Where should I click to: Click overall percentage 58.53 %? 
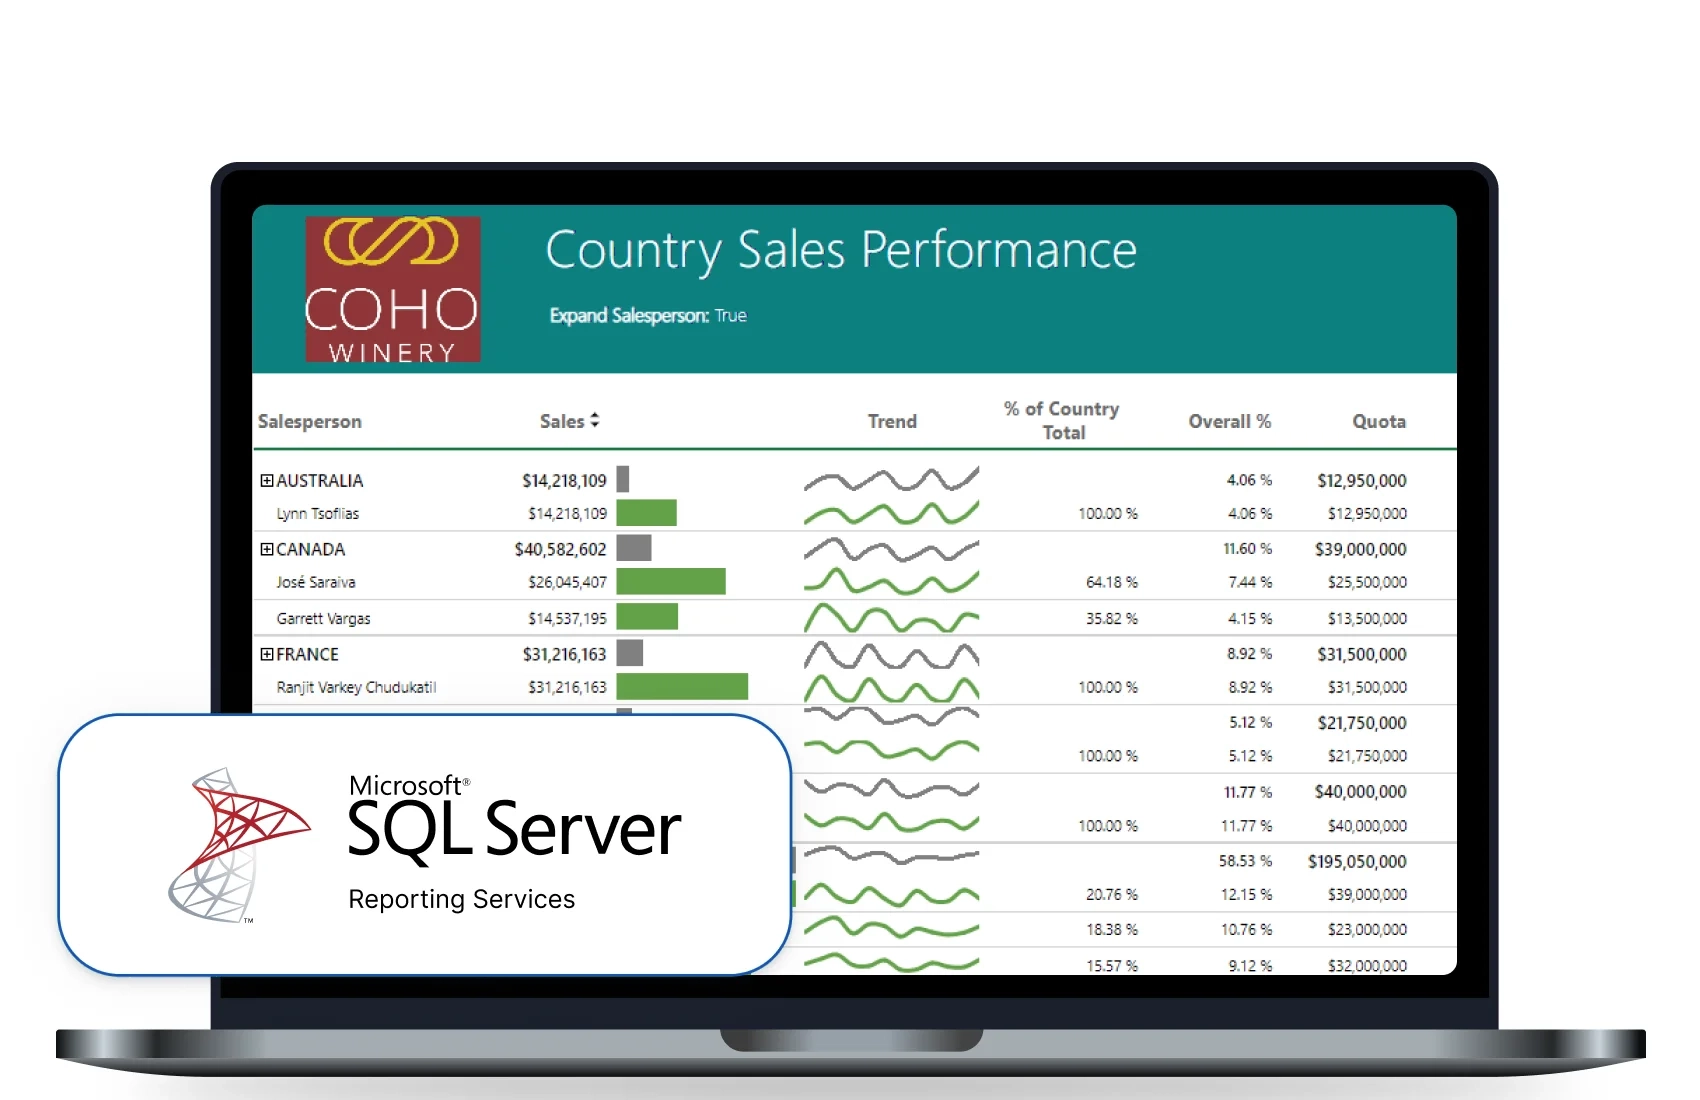[1245, 861]
